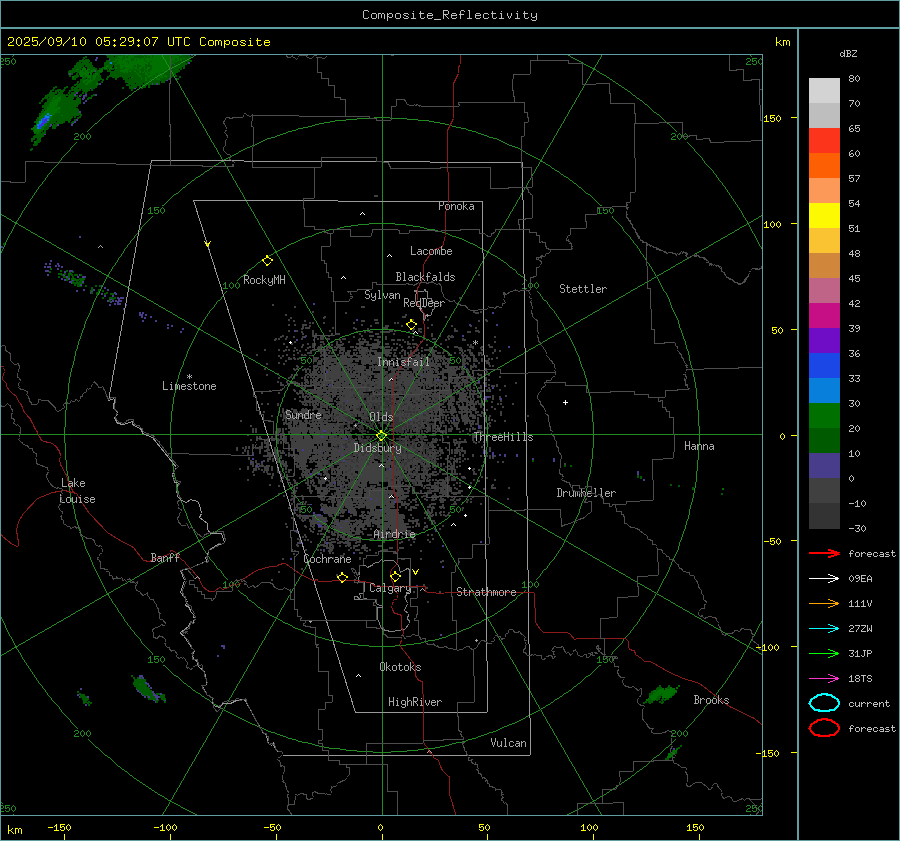Click the Lake Louise label

pos(77,491)
